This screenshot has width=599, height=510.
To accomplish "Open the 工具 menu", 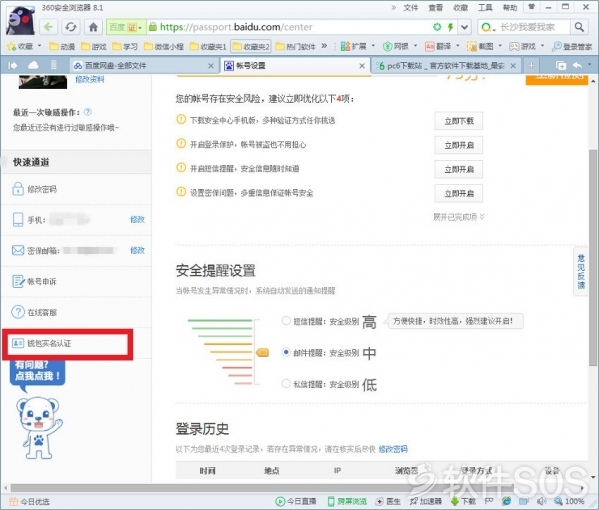I will 485,7.
